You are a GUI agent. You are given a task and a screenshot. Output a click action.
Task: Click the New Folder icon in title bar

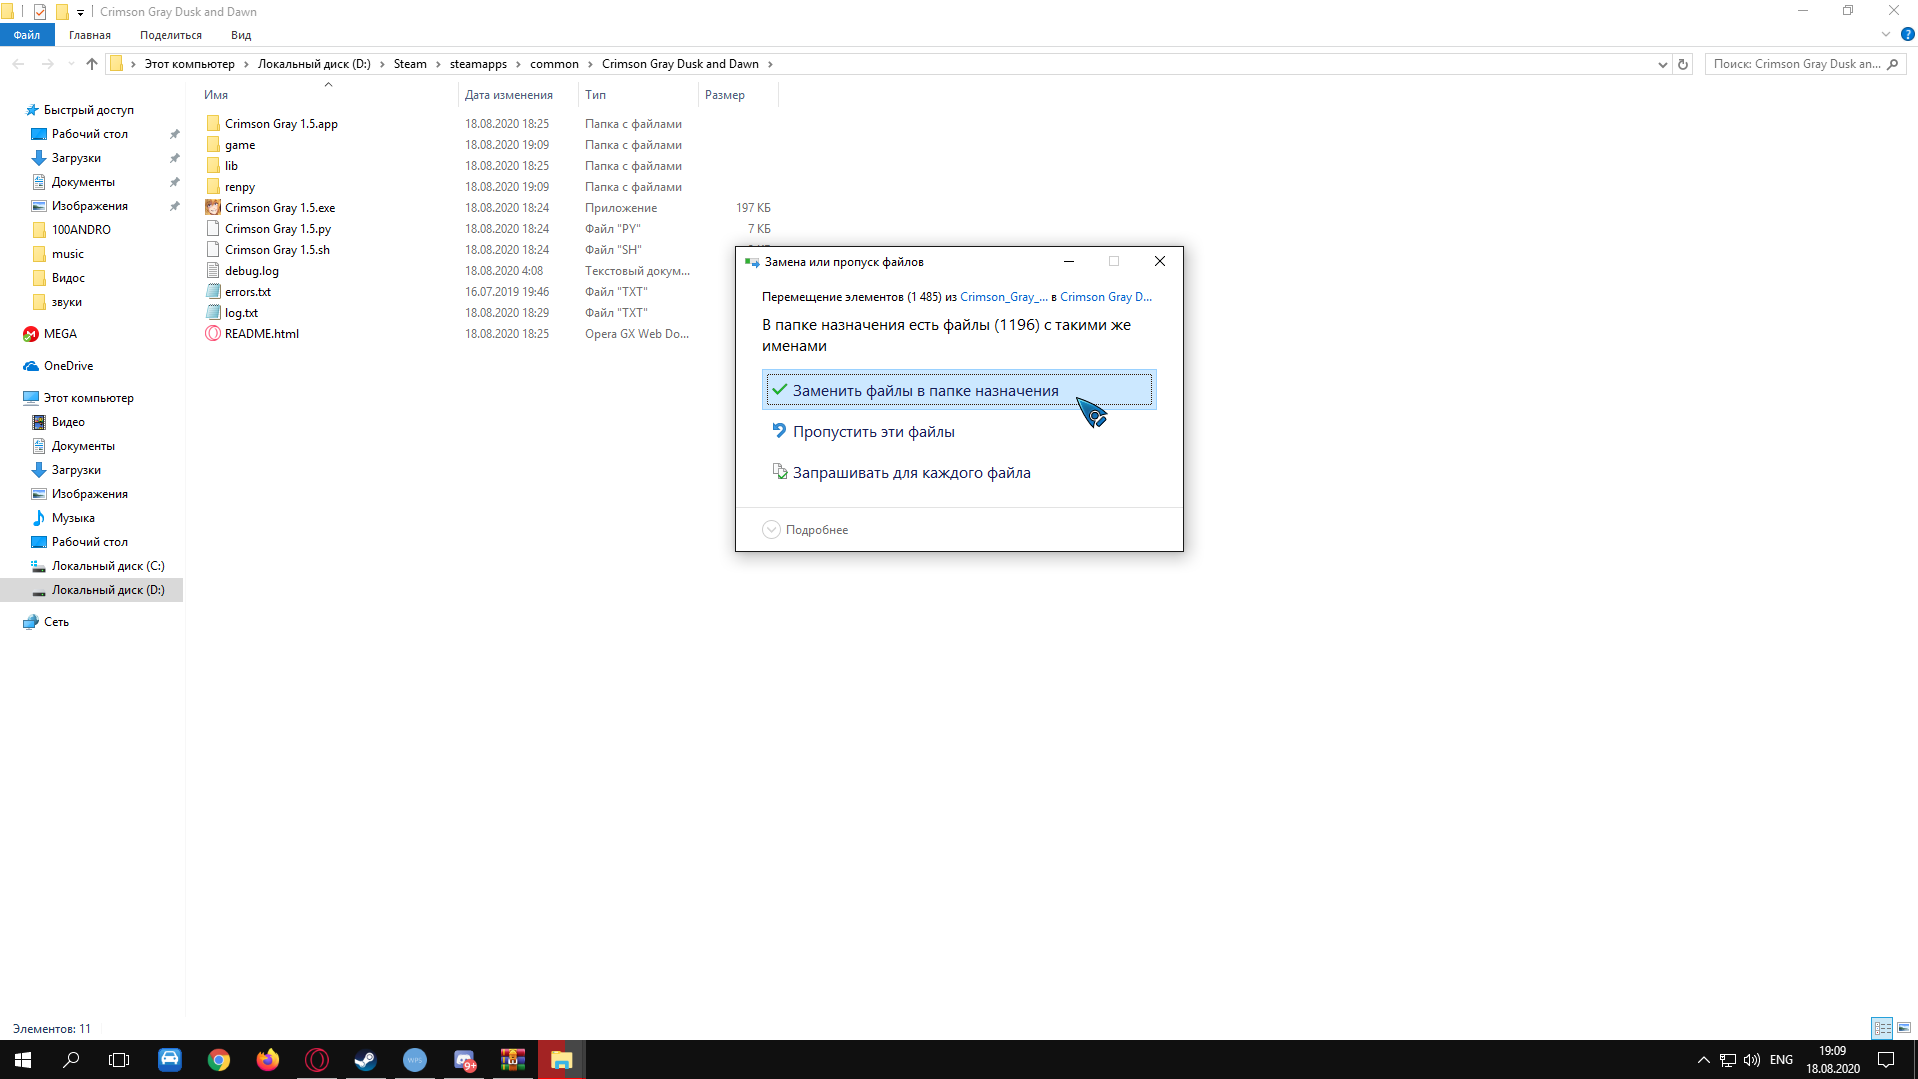point(62,11)
